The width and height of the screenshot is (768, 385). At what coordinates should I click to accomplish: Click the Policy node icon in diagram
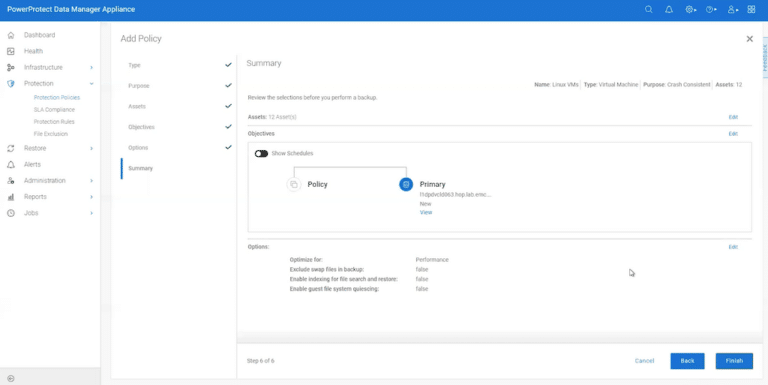click(x=293, y=184)
